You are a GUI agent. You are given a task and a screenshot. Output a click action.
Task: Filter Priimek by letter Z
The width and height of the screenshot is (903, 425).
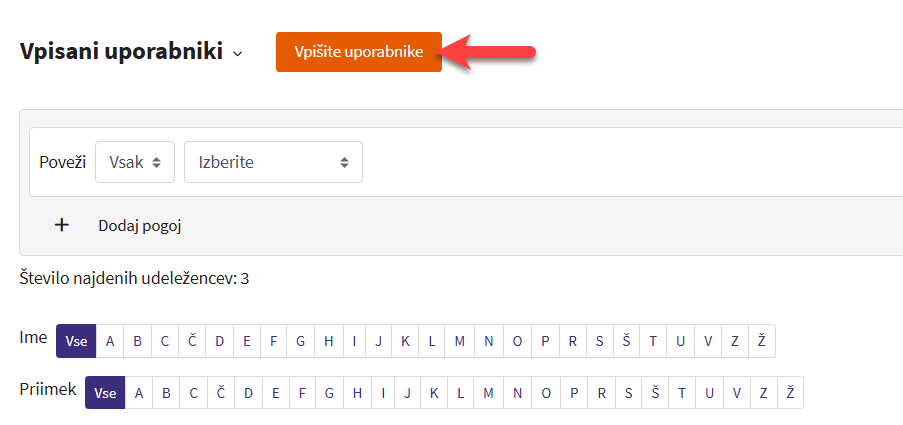point(763,393)
